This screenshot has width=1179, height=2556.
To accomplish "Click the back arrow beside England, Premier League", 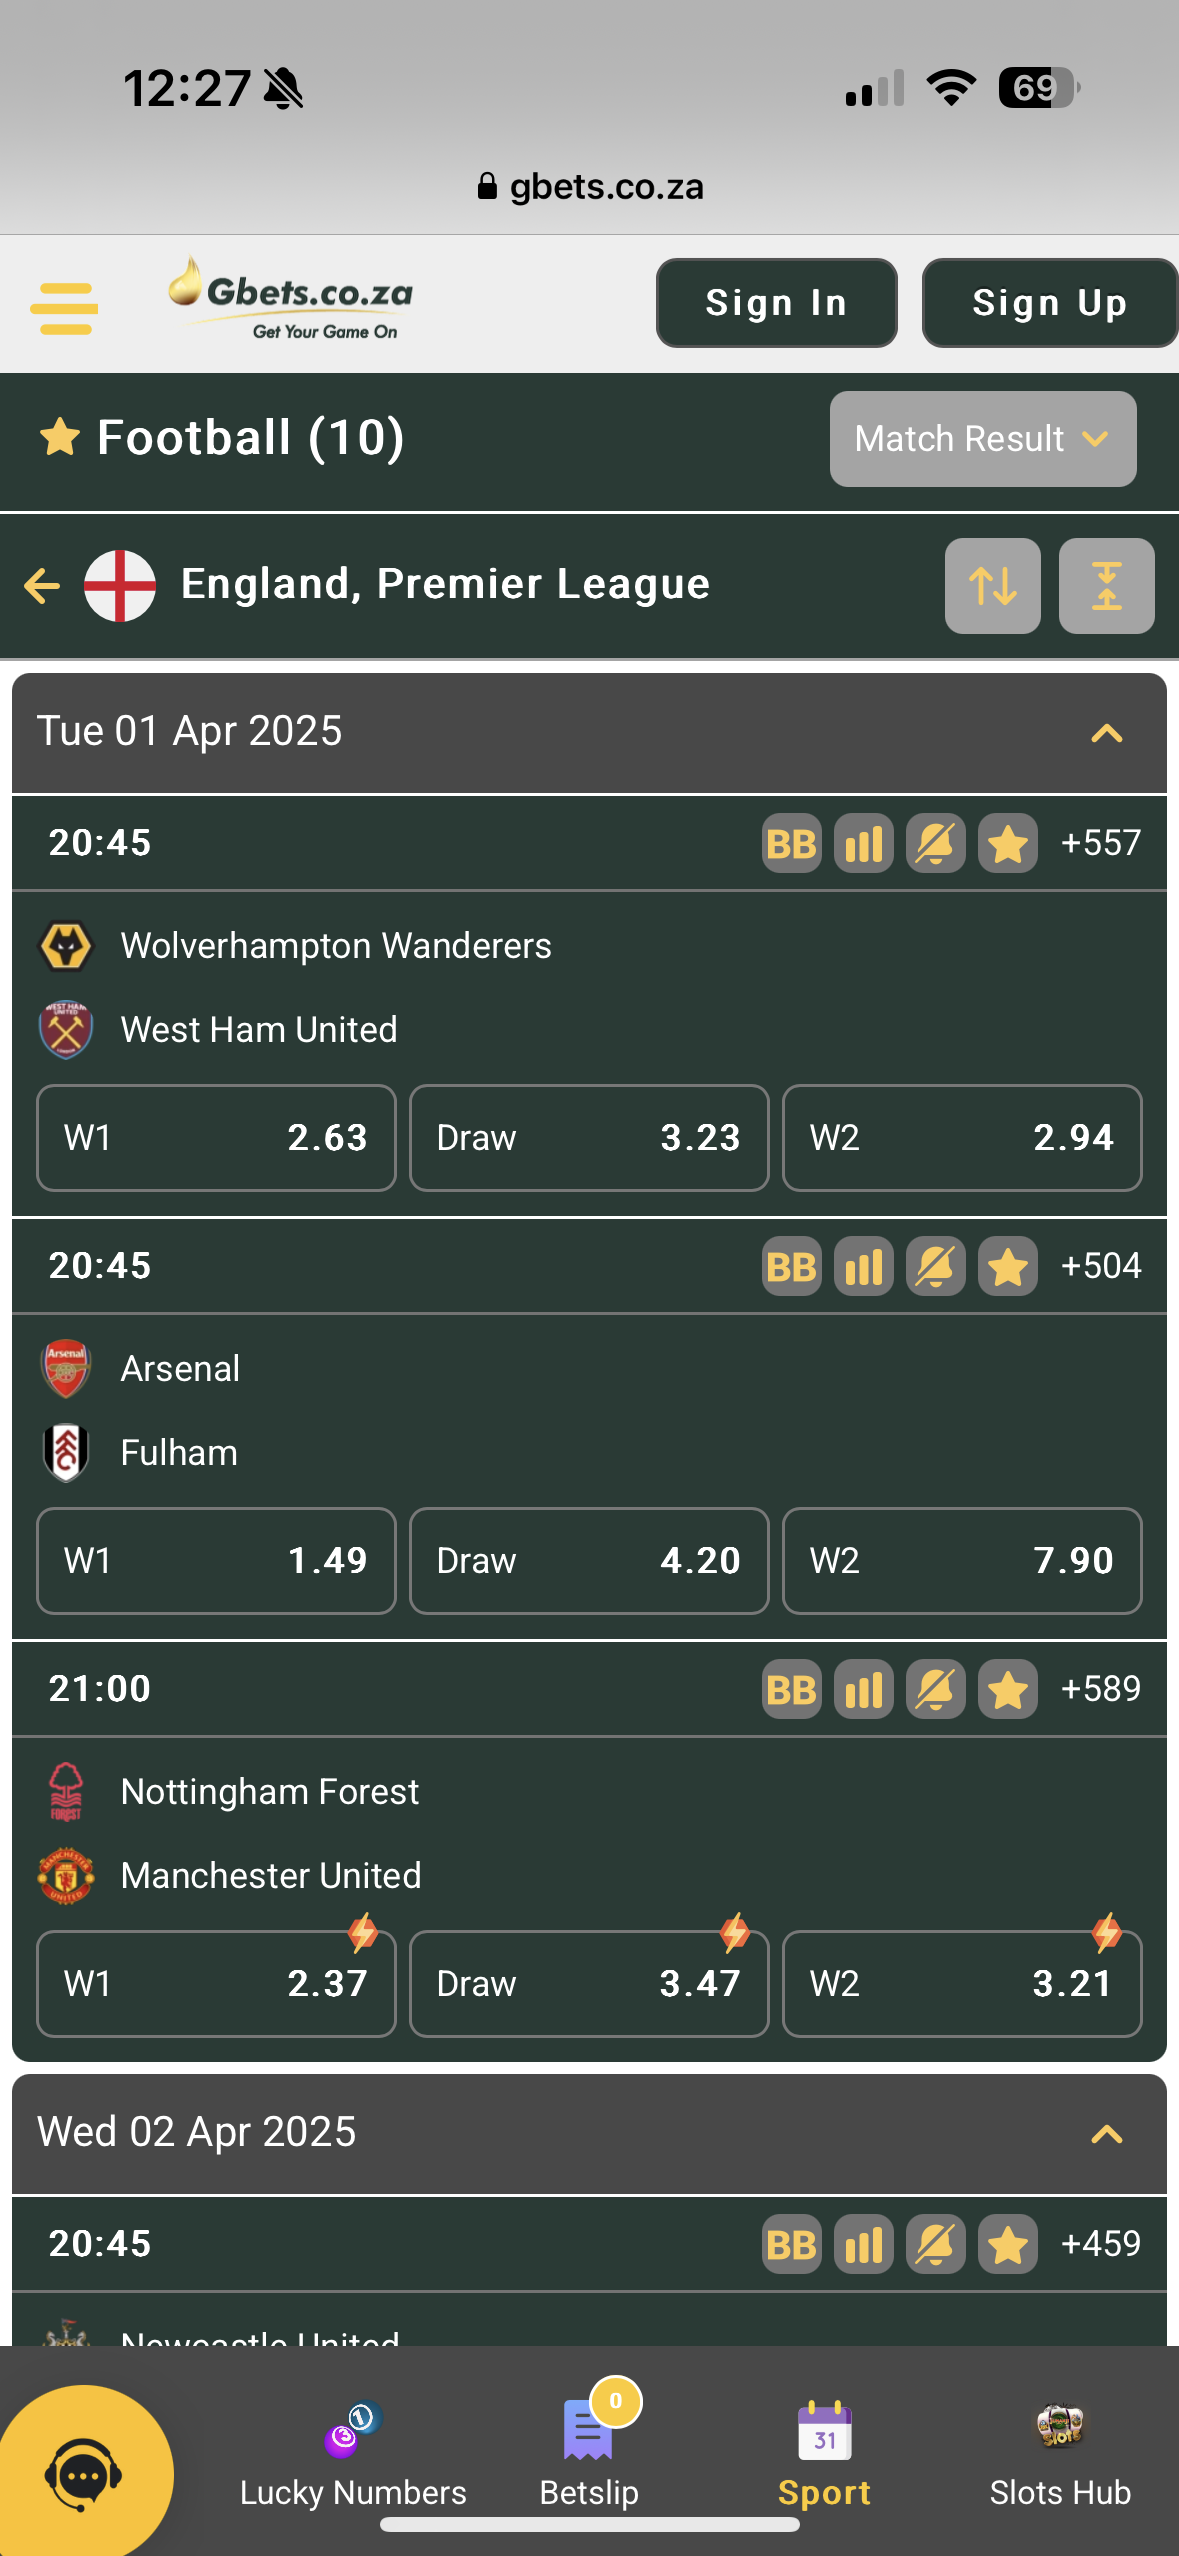I will [41, 585].
